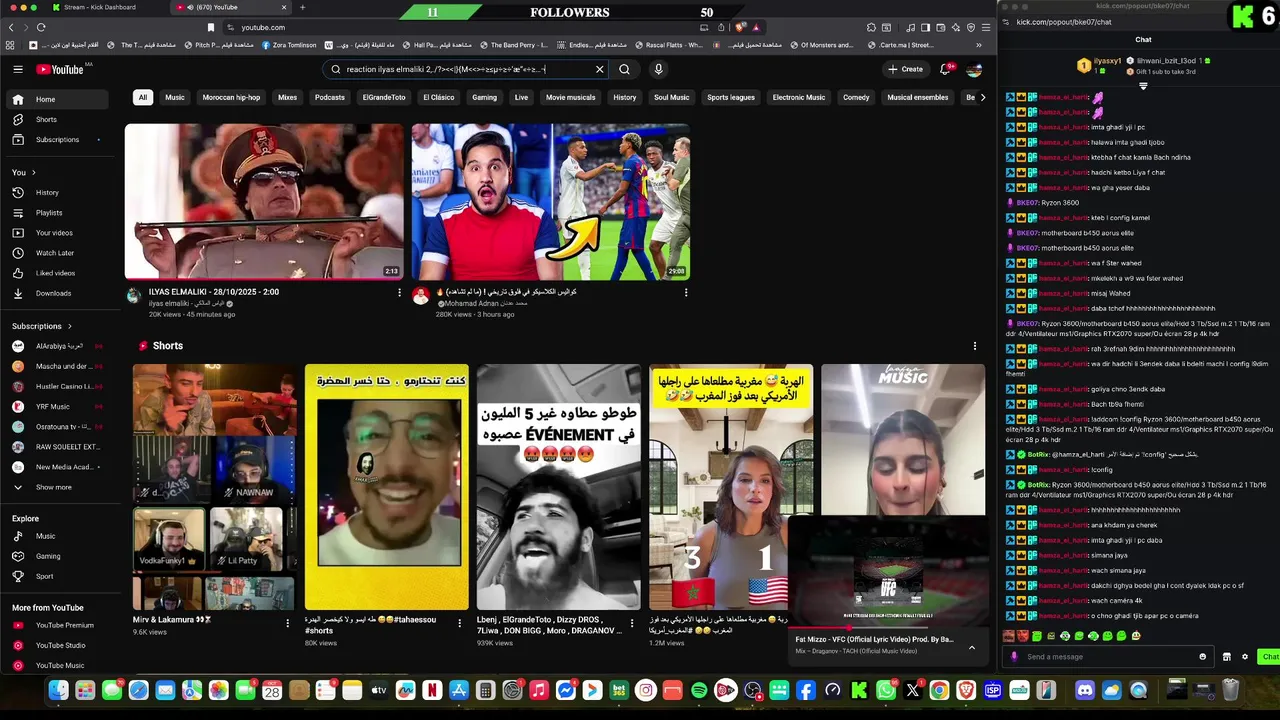This screenshot has height=720, width=1280.
Task: Switch to Stream - Kick Dashboard tab
Action: click(x=105, y=7)
